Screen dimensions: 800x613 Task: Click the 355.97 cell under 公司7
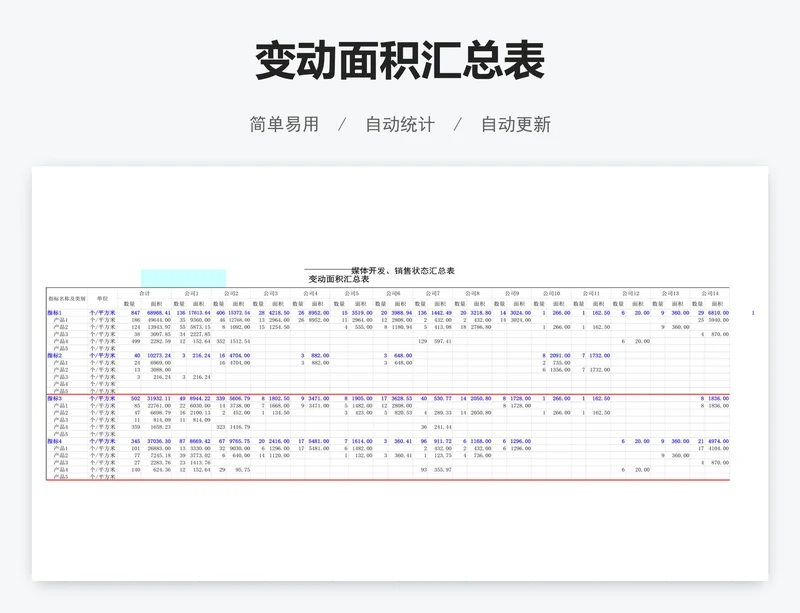443,470
